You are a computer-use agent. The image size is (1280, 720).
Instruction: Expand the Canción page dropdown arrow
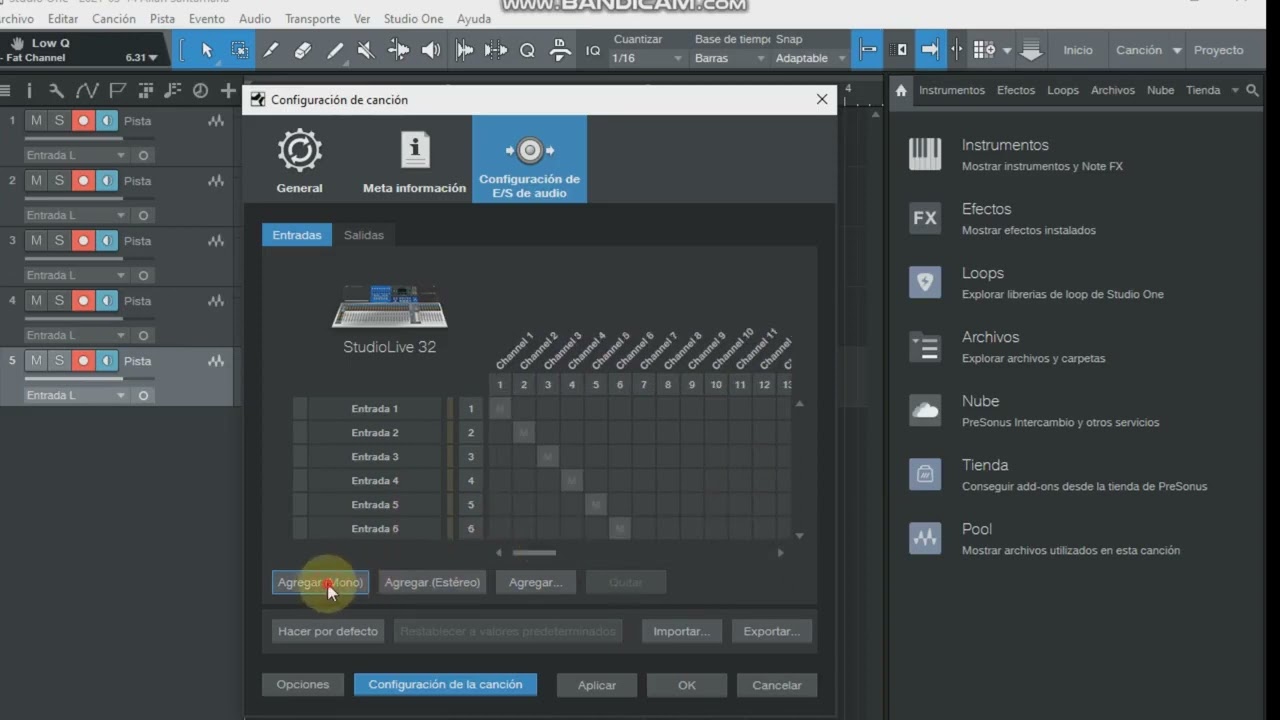click(x=1177, y=50)
